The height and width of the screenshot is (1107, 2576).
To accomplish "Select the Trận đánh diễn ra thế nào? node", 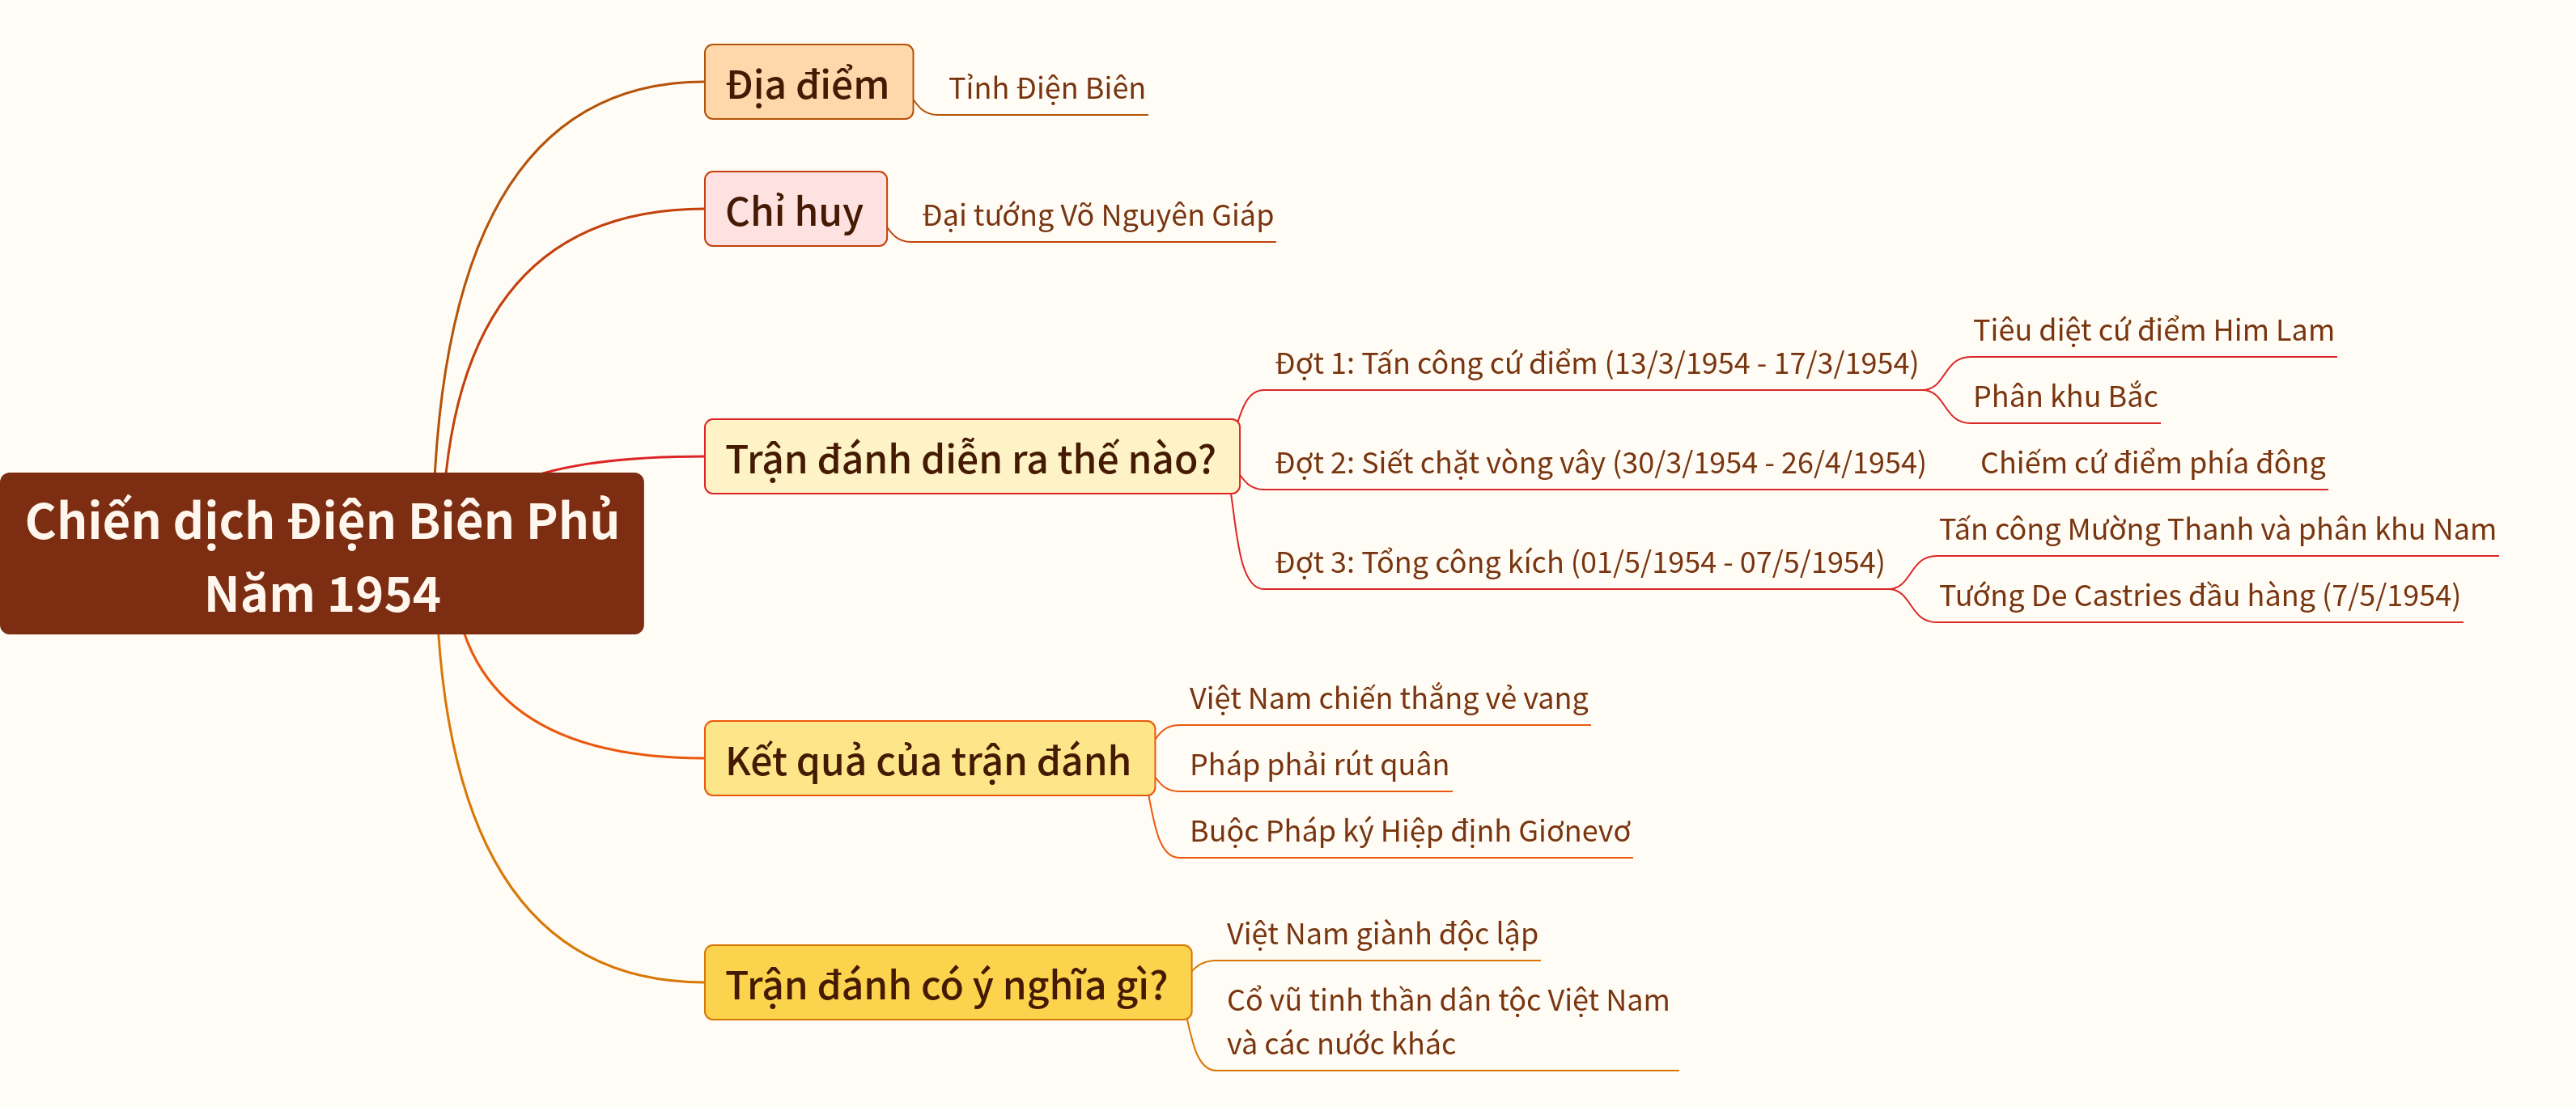I will pyautogui.click(x=971, y=457).
